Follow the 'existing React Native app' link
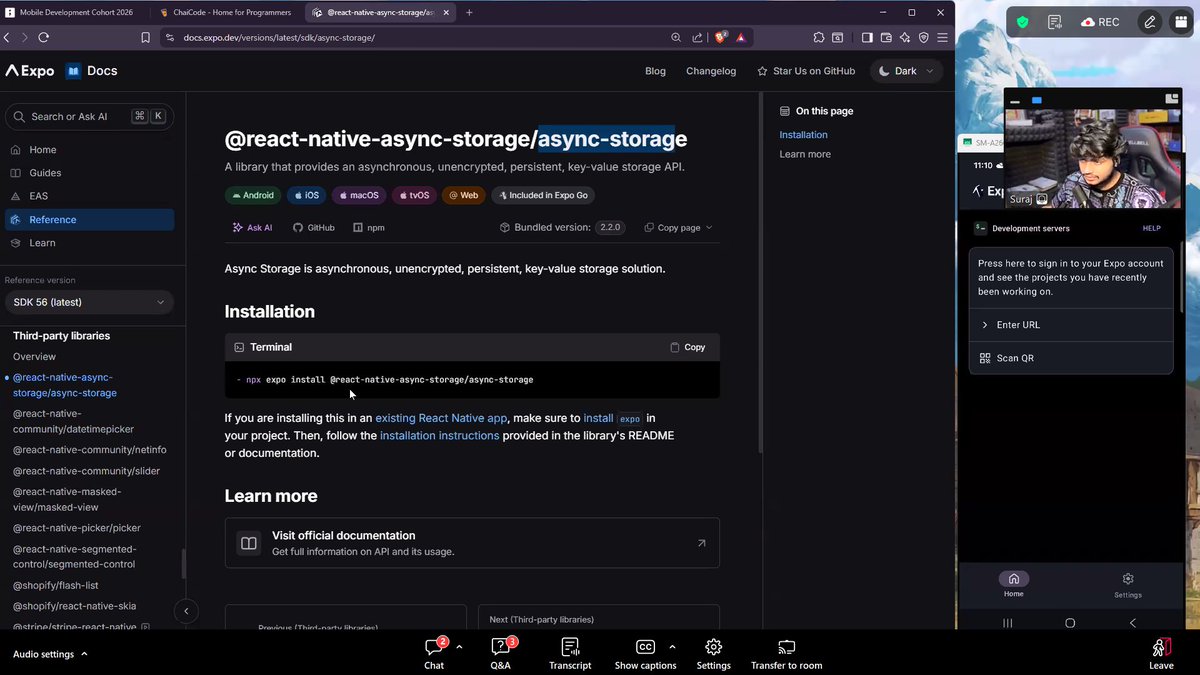Viewport: 1200px width, 675px height. [x=441, y=418]
